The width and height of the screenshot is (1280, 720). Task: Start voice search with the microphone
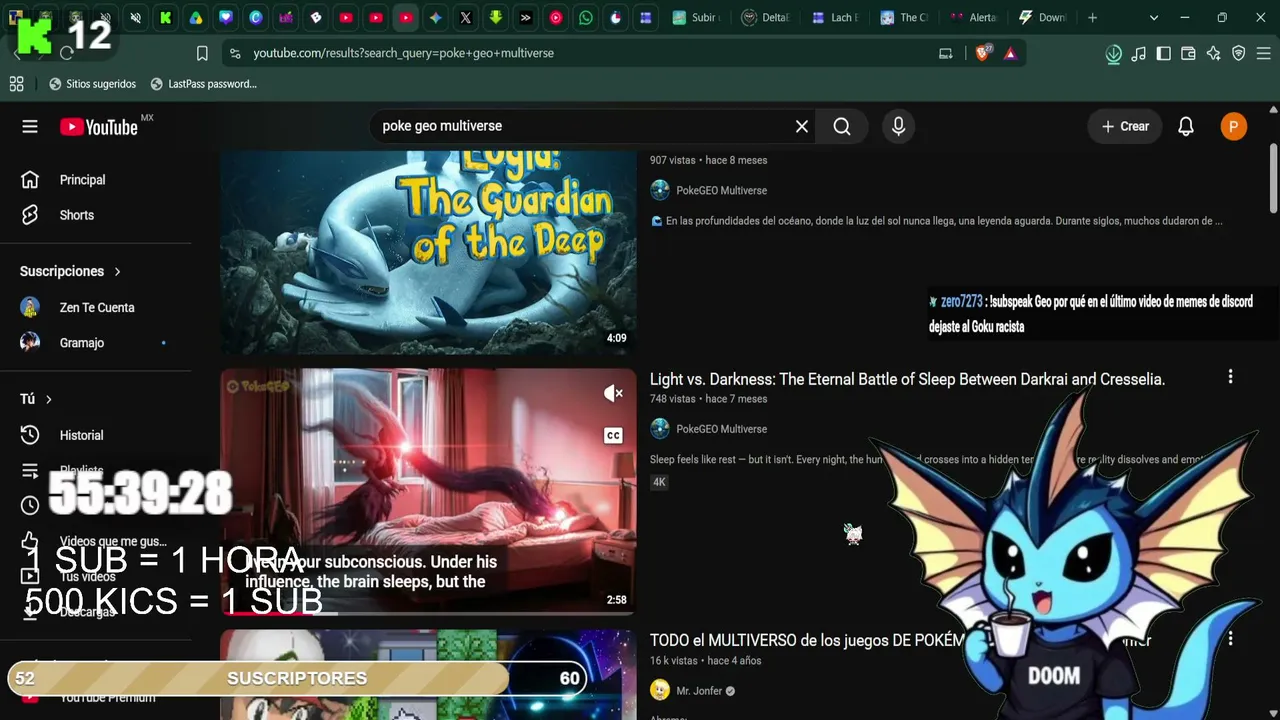pyautogui.click(x=898, y=126)
